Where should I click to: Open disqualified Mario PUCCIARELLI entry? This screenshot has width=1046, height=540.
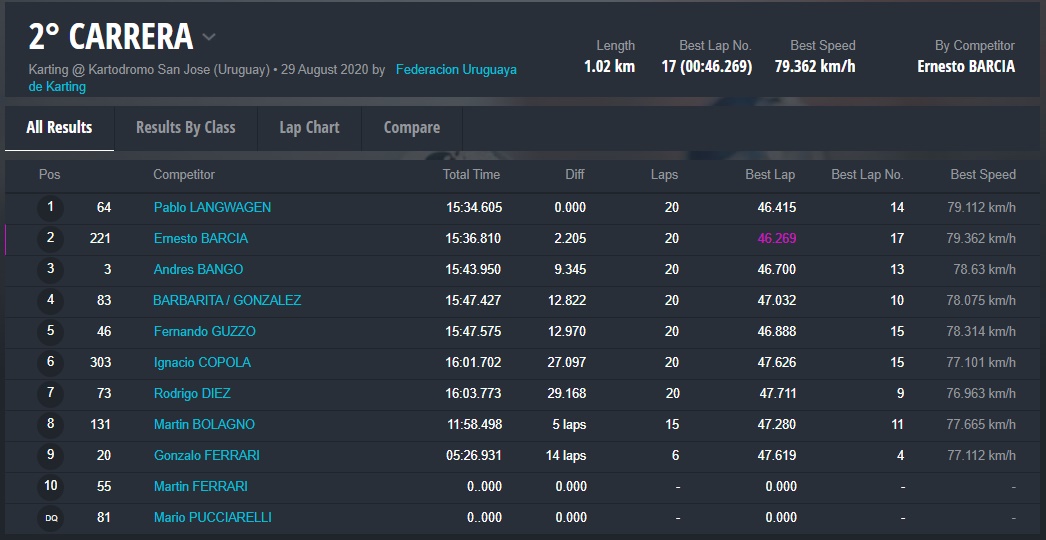click(x=212, y=517)
